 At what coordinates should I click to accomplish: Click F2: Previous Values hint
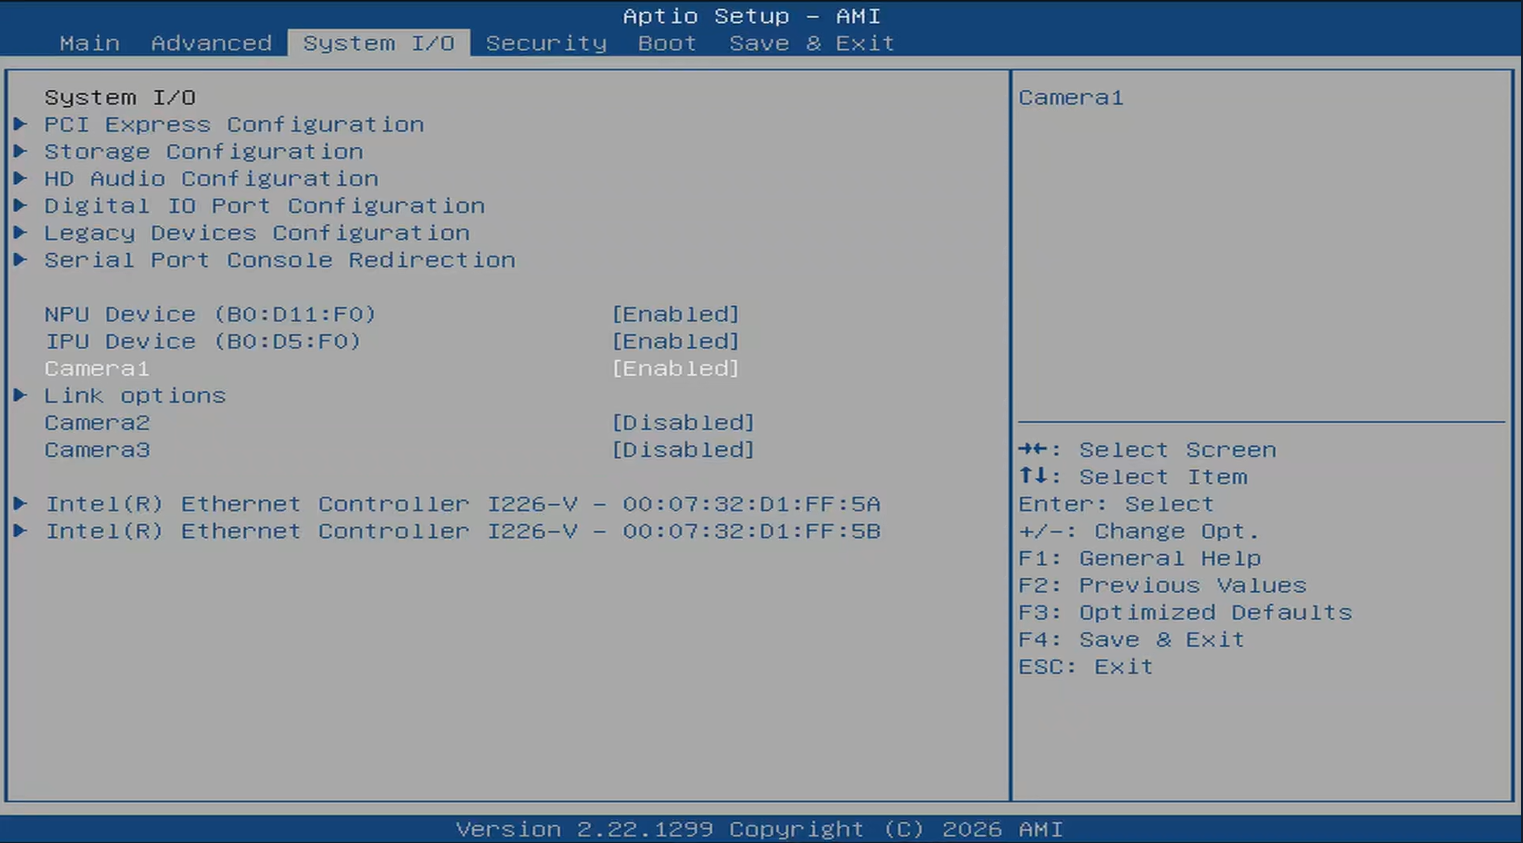click(x=1162, y=584)
